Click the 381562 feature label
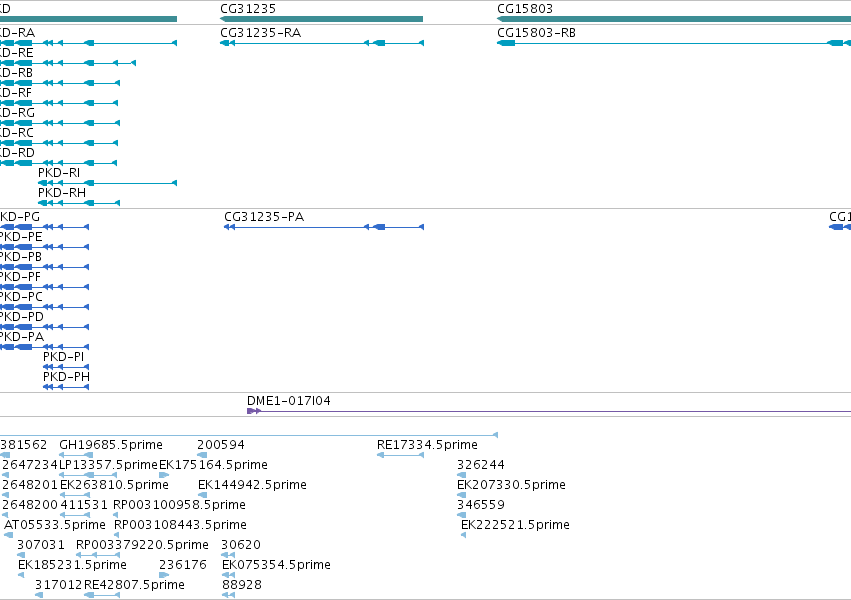This screenshot has height=600, width=851. (24, 445)
